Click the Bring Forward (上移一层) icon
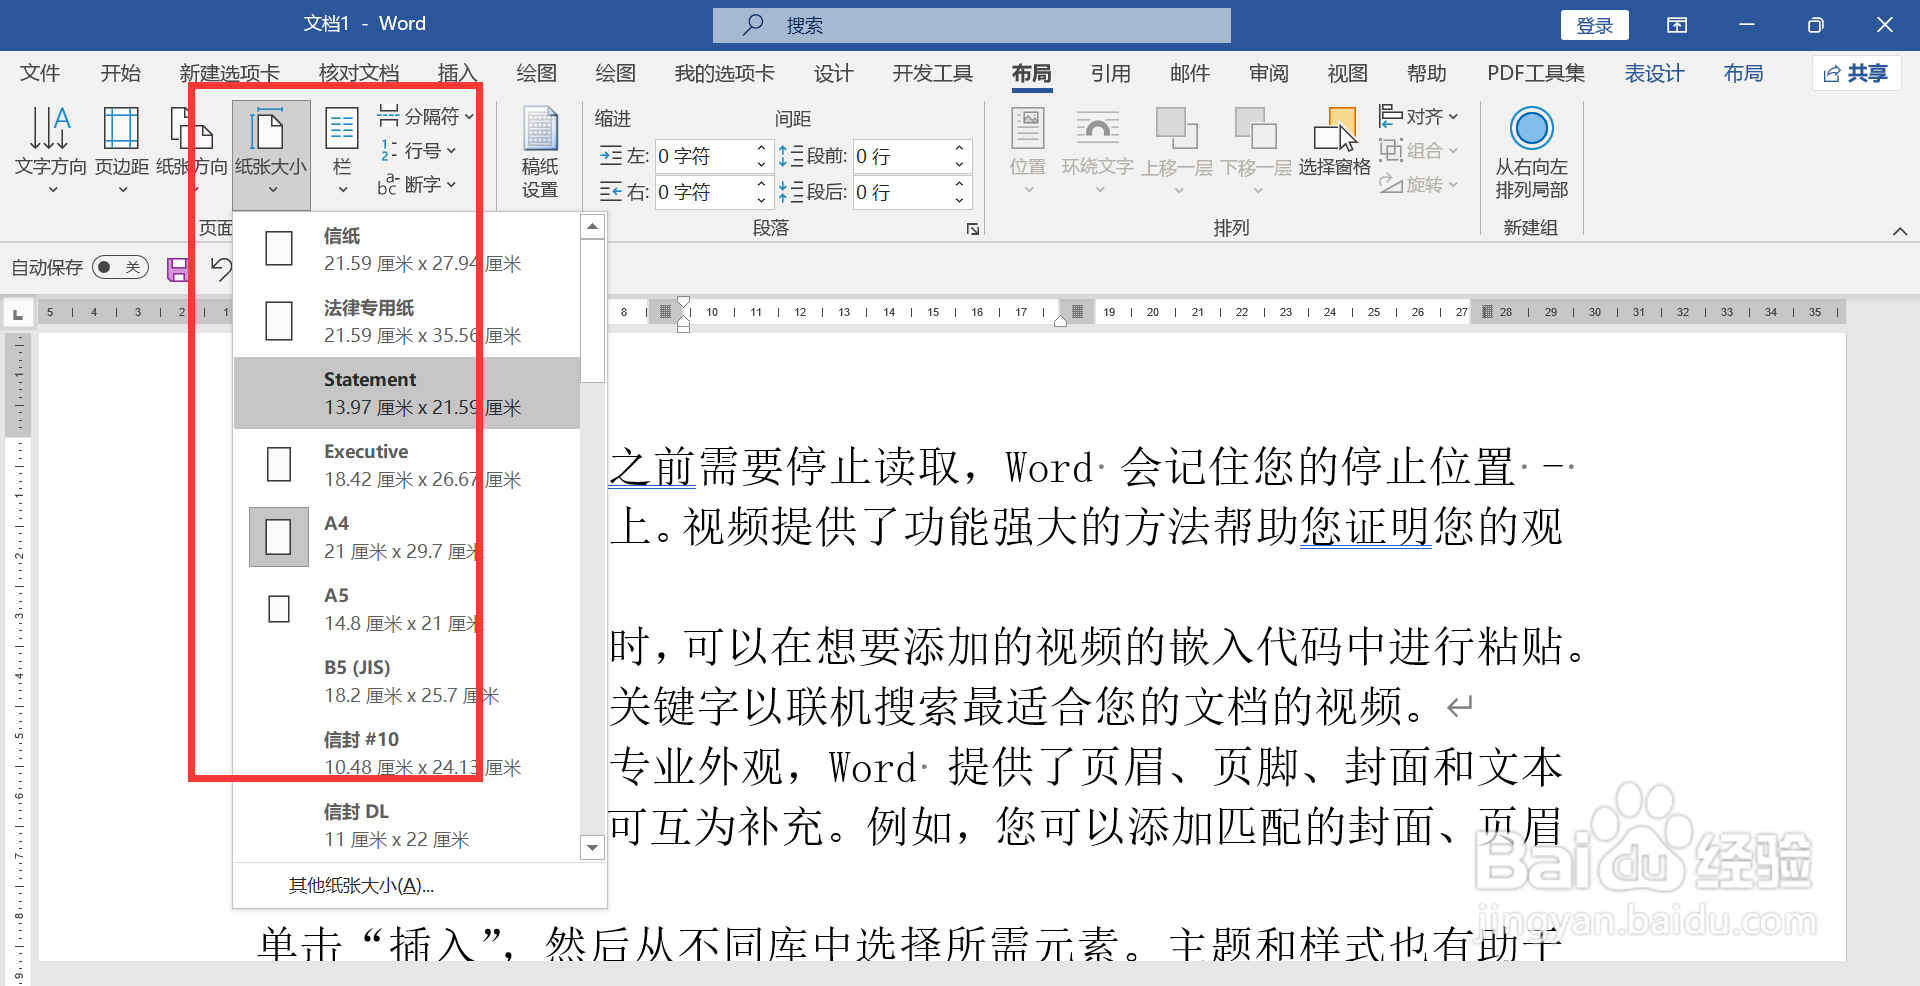Screen dimensions: 1920x986 click(1177, 129)
